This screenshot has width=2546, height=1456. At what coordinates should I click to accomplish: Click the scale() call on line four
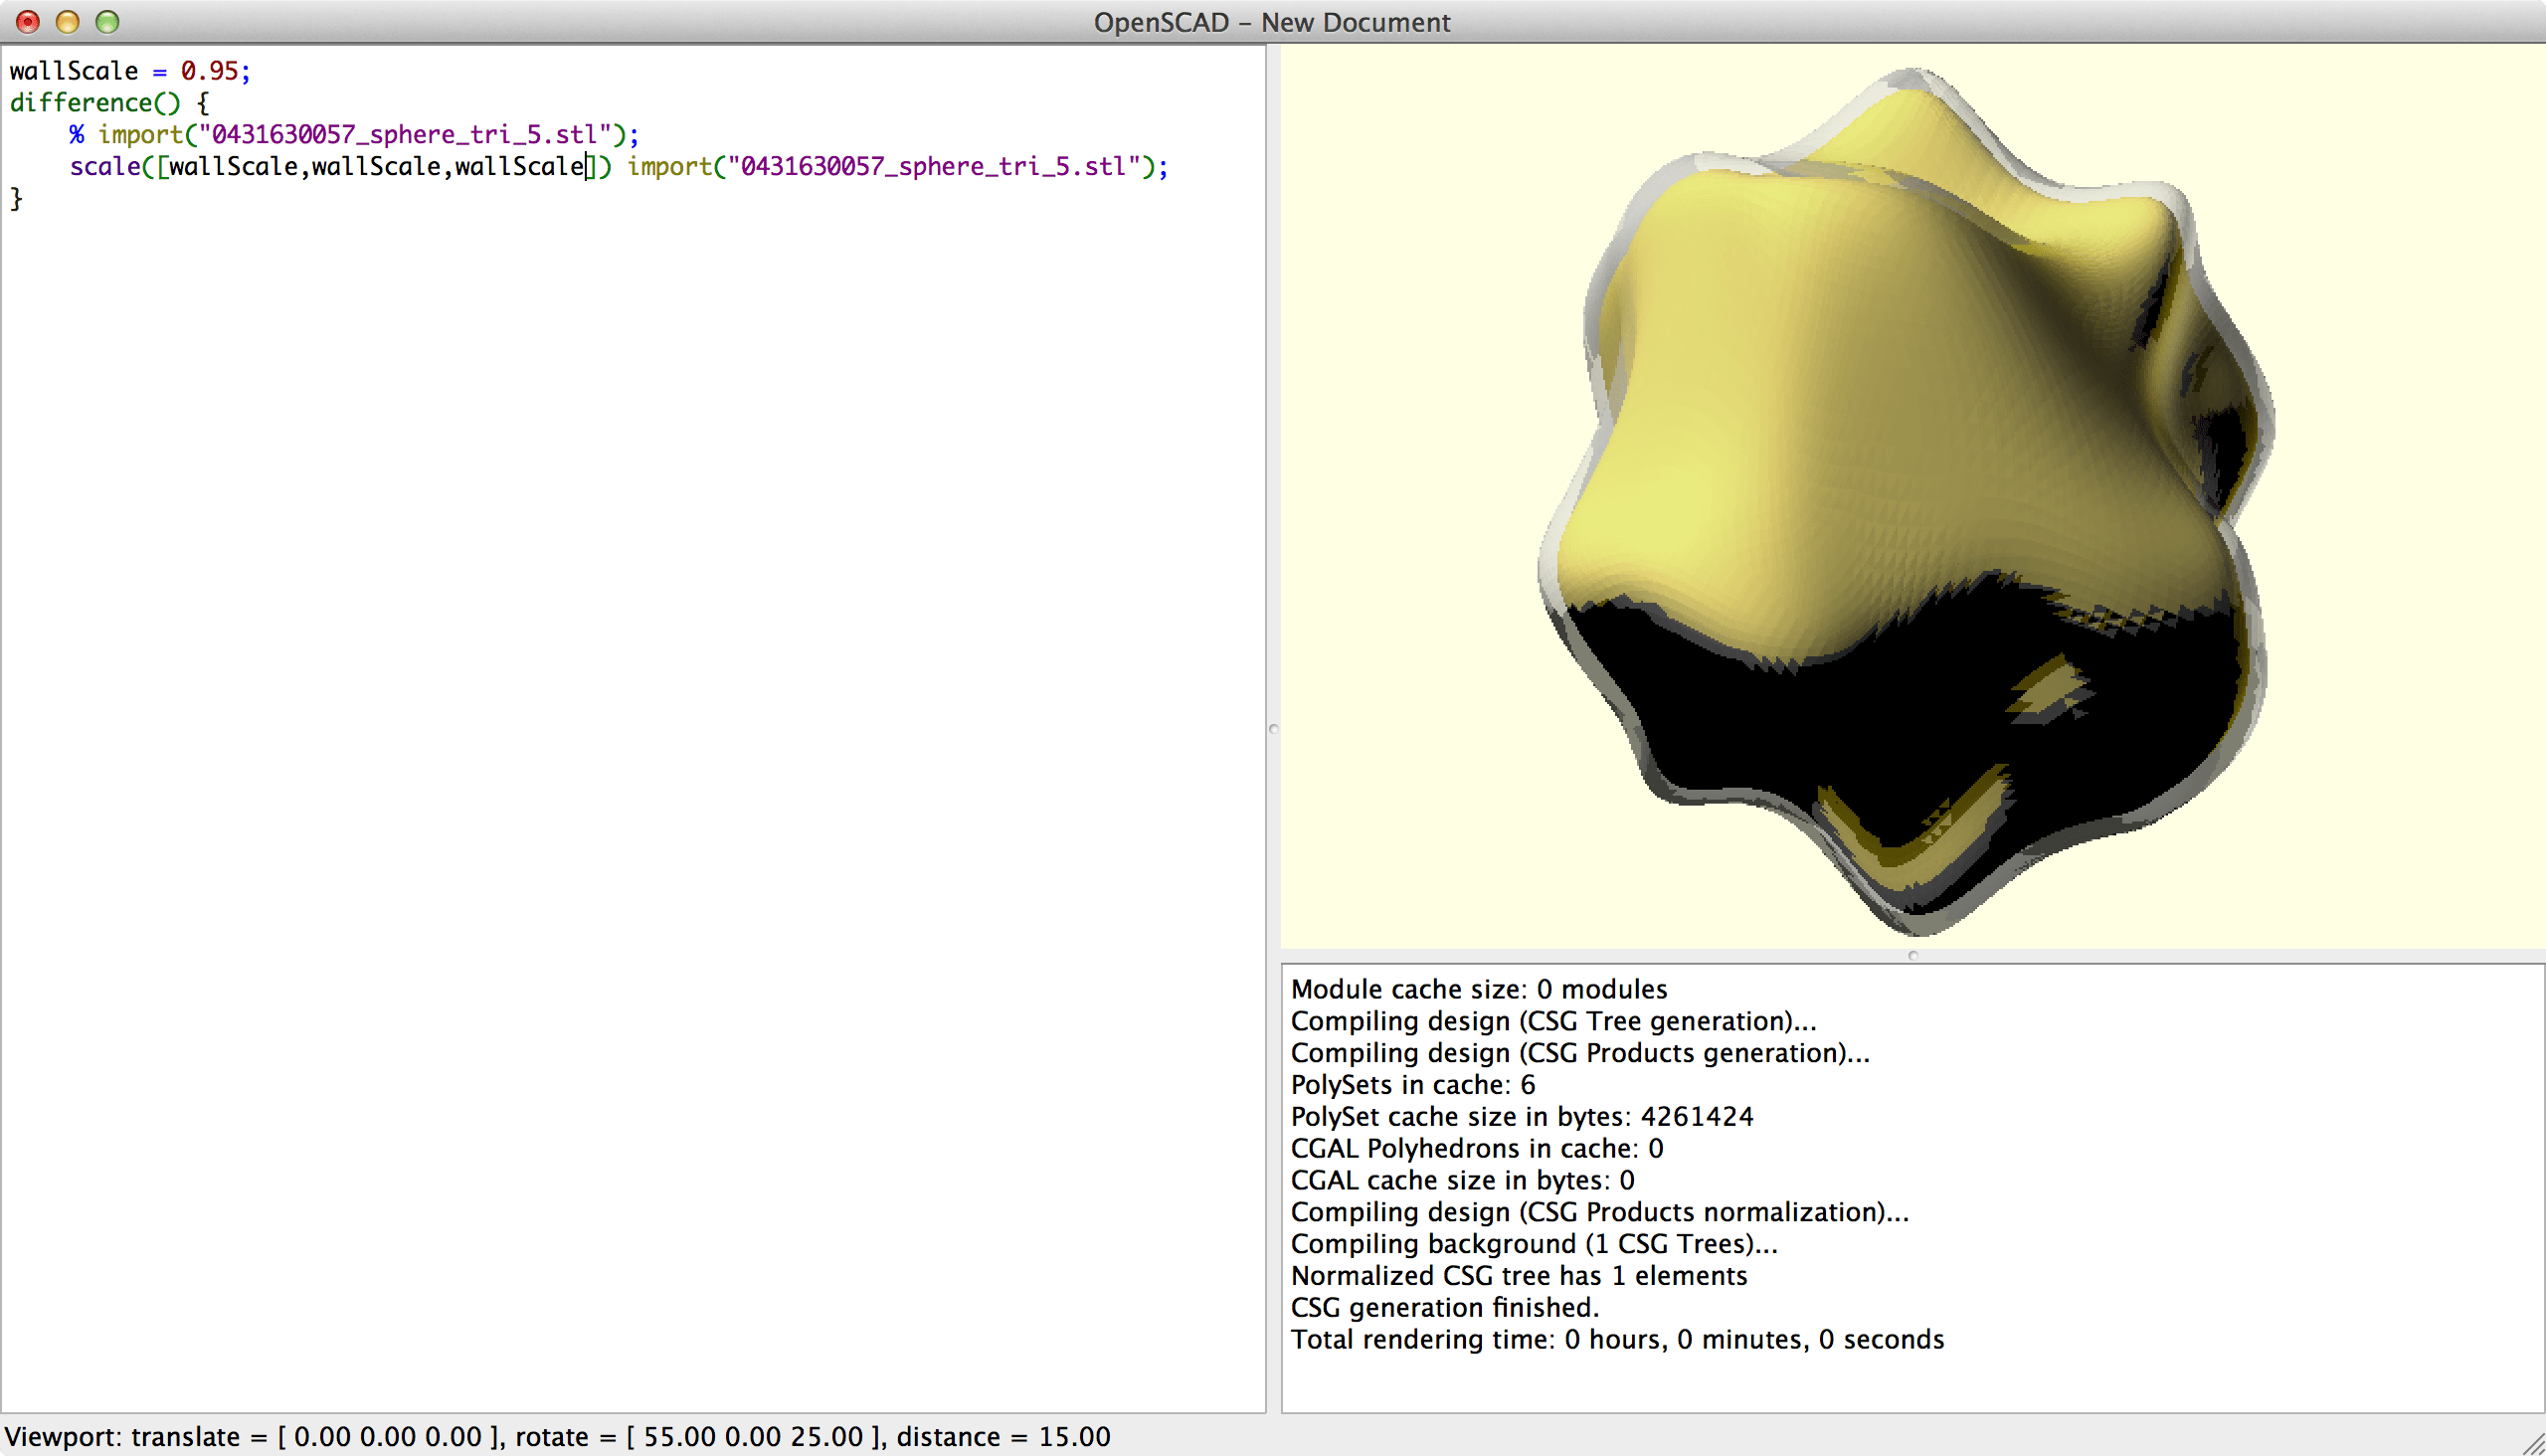click(x=108, y=167)
